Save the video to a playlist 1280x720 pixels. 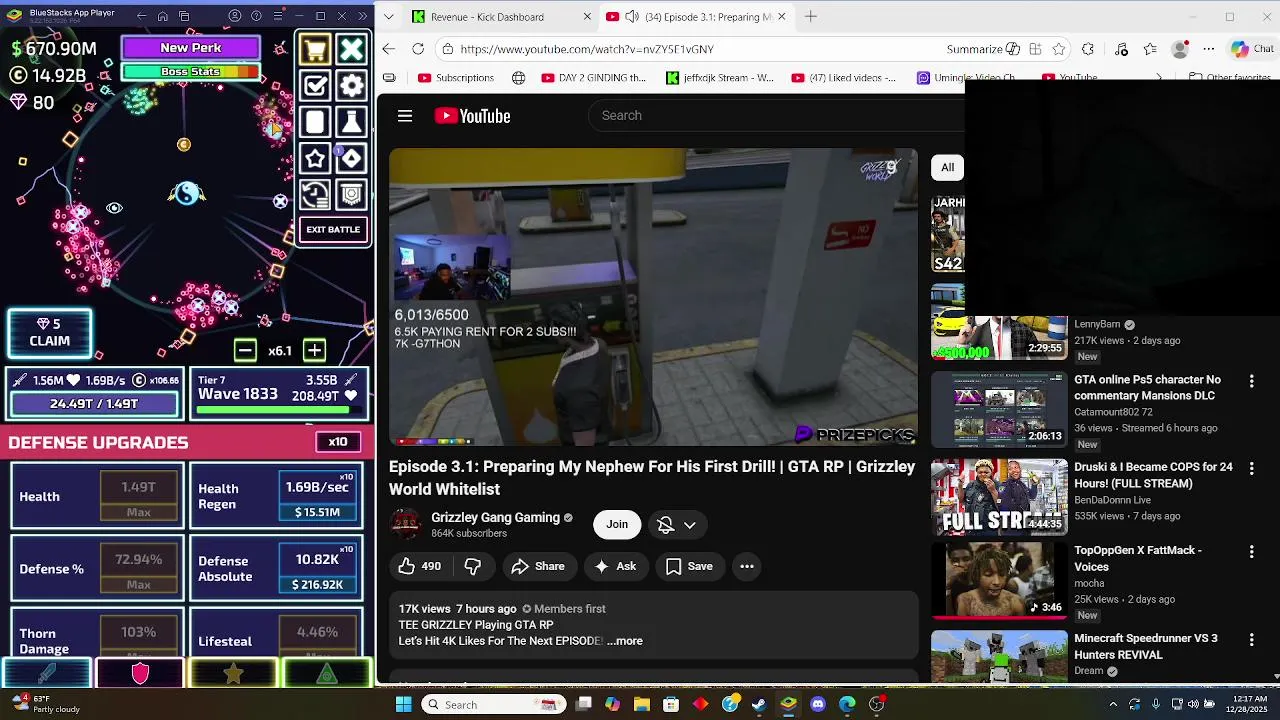(689, 566)
